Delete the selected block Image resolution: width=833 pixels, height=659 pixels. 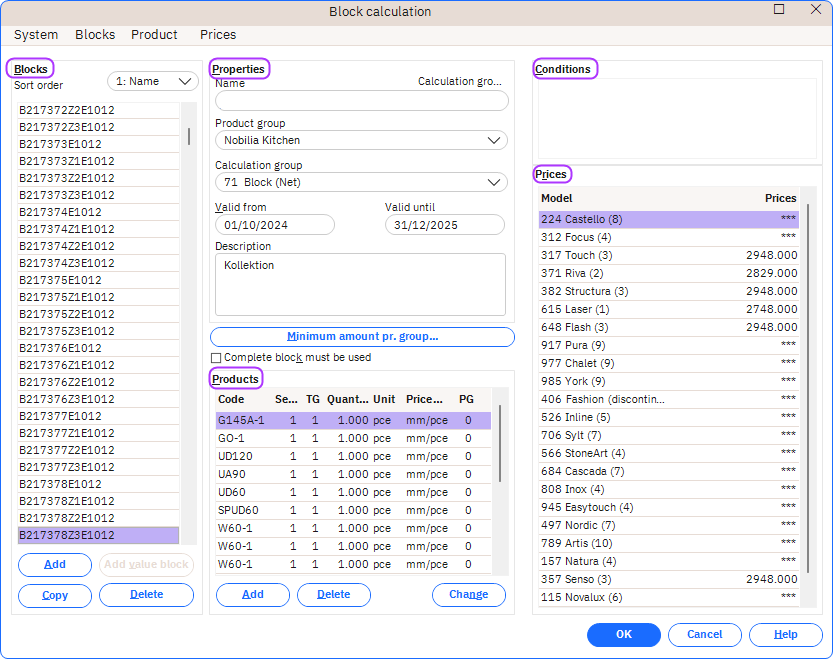(146, 596)
